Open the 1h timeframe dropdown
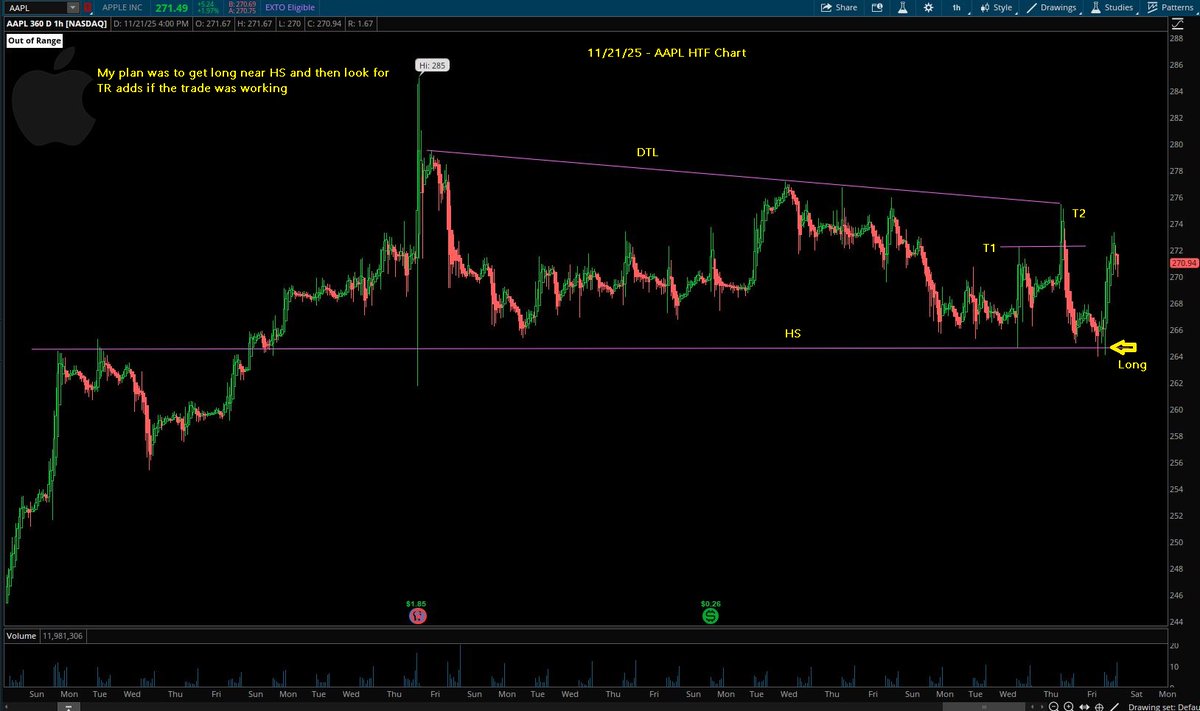The height and width of the screenshot is (711, 1200). point(957,7)
